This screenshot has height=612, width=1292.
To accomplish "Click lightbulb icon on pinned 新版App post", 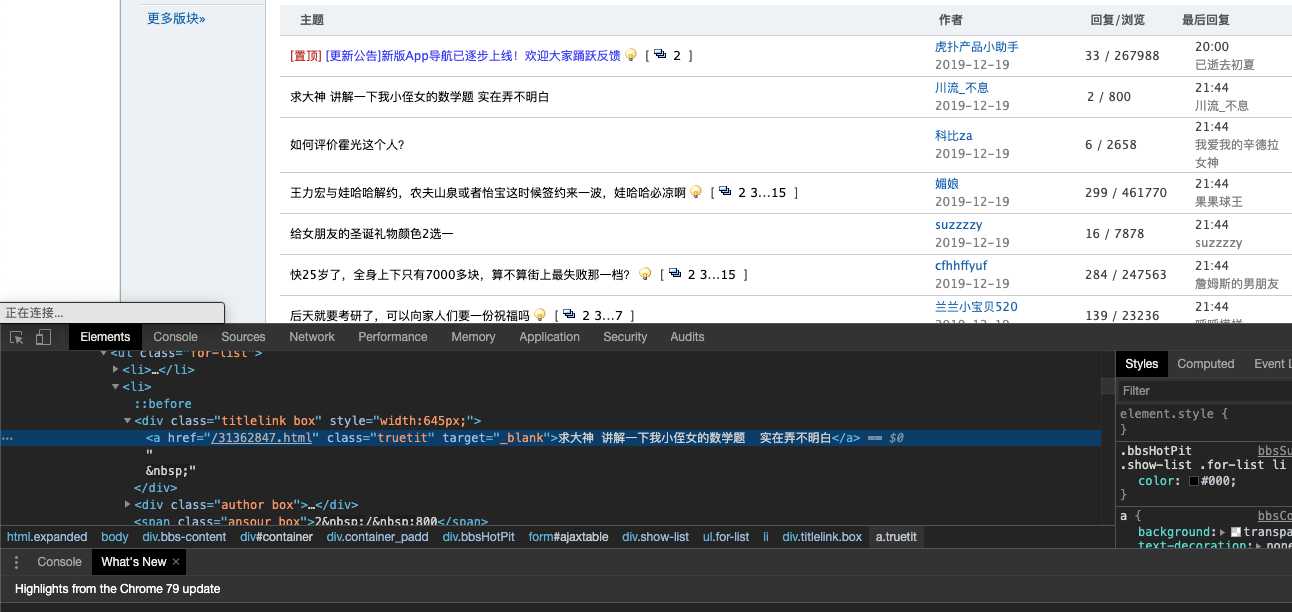I will (631, 55).
